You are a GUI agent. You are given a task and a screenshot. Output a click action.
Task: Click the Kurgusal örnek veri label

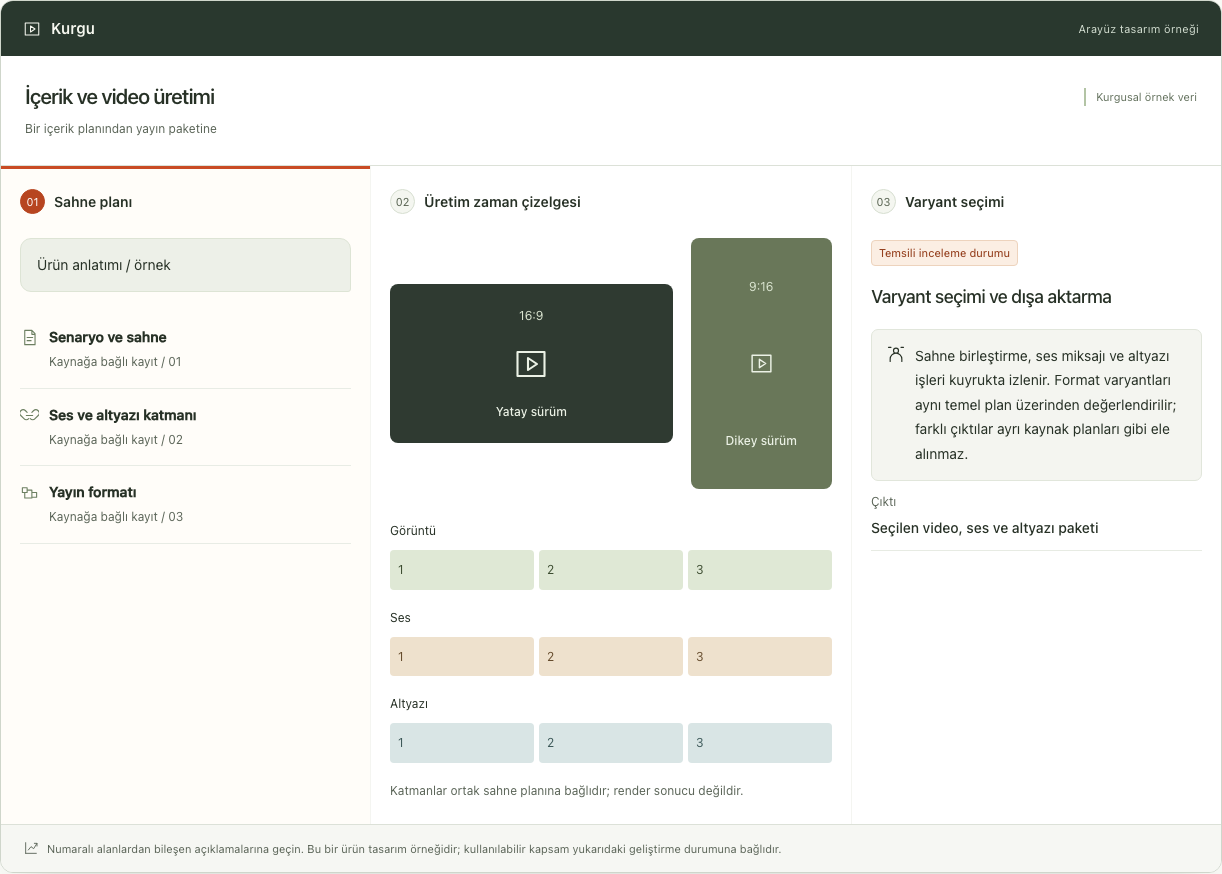(x=1147, y=97)
